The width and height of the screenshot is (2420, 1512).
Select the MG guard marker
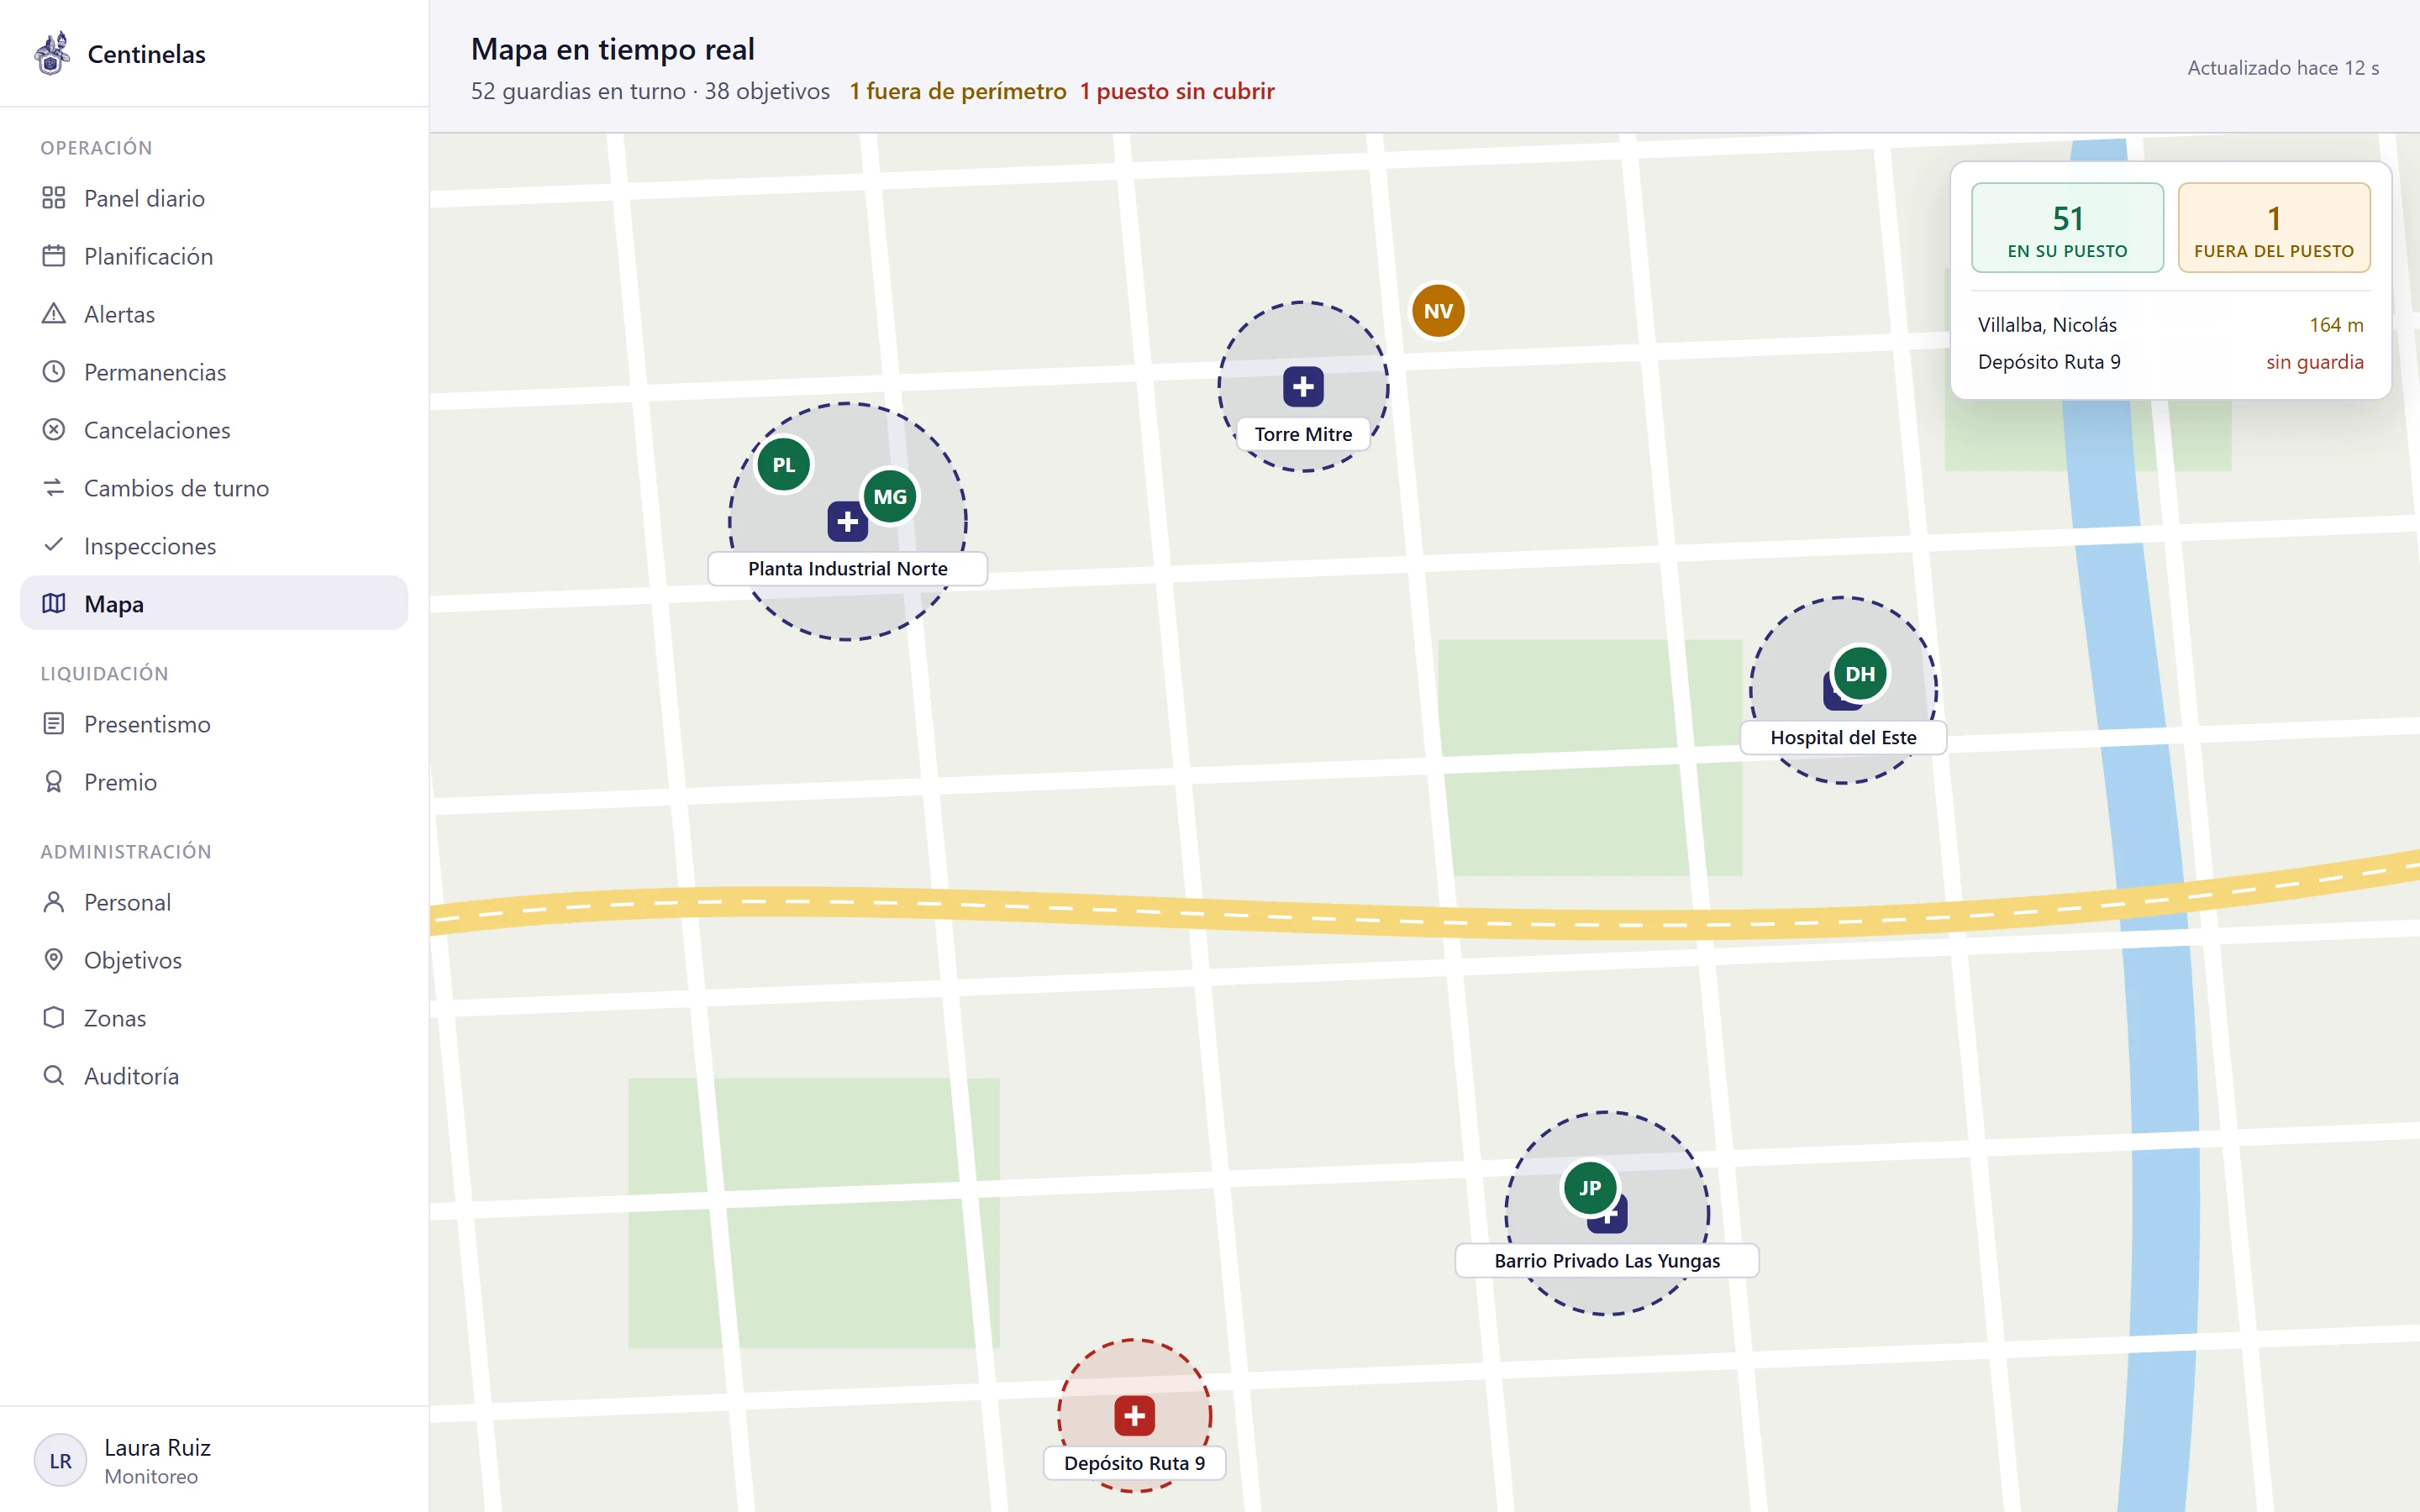pyautogui.click(x=890, y=497)
